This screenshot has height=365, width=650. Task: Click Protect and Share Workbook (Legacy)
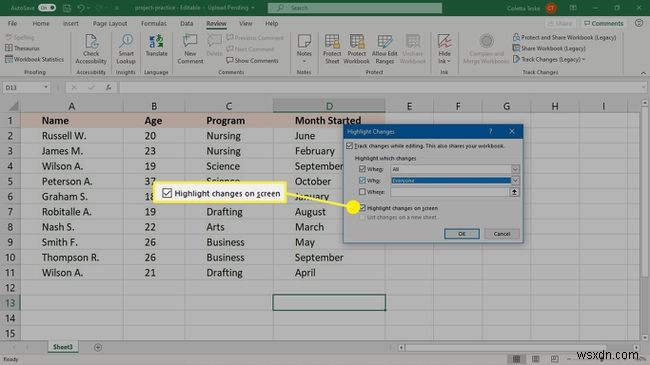[x=564, y=37]
